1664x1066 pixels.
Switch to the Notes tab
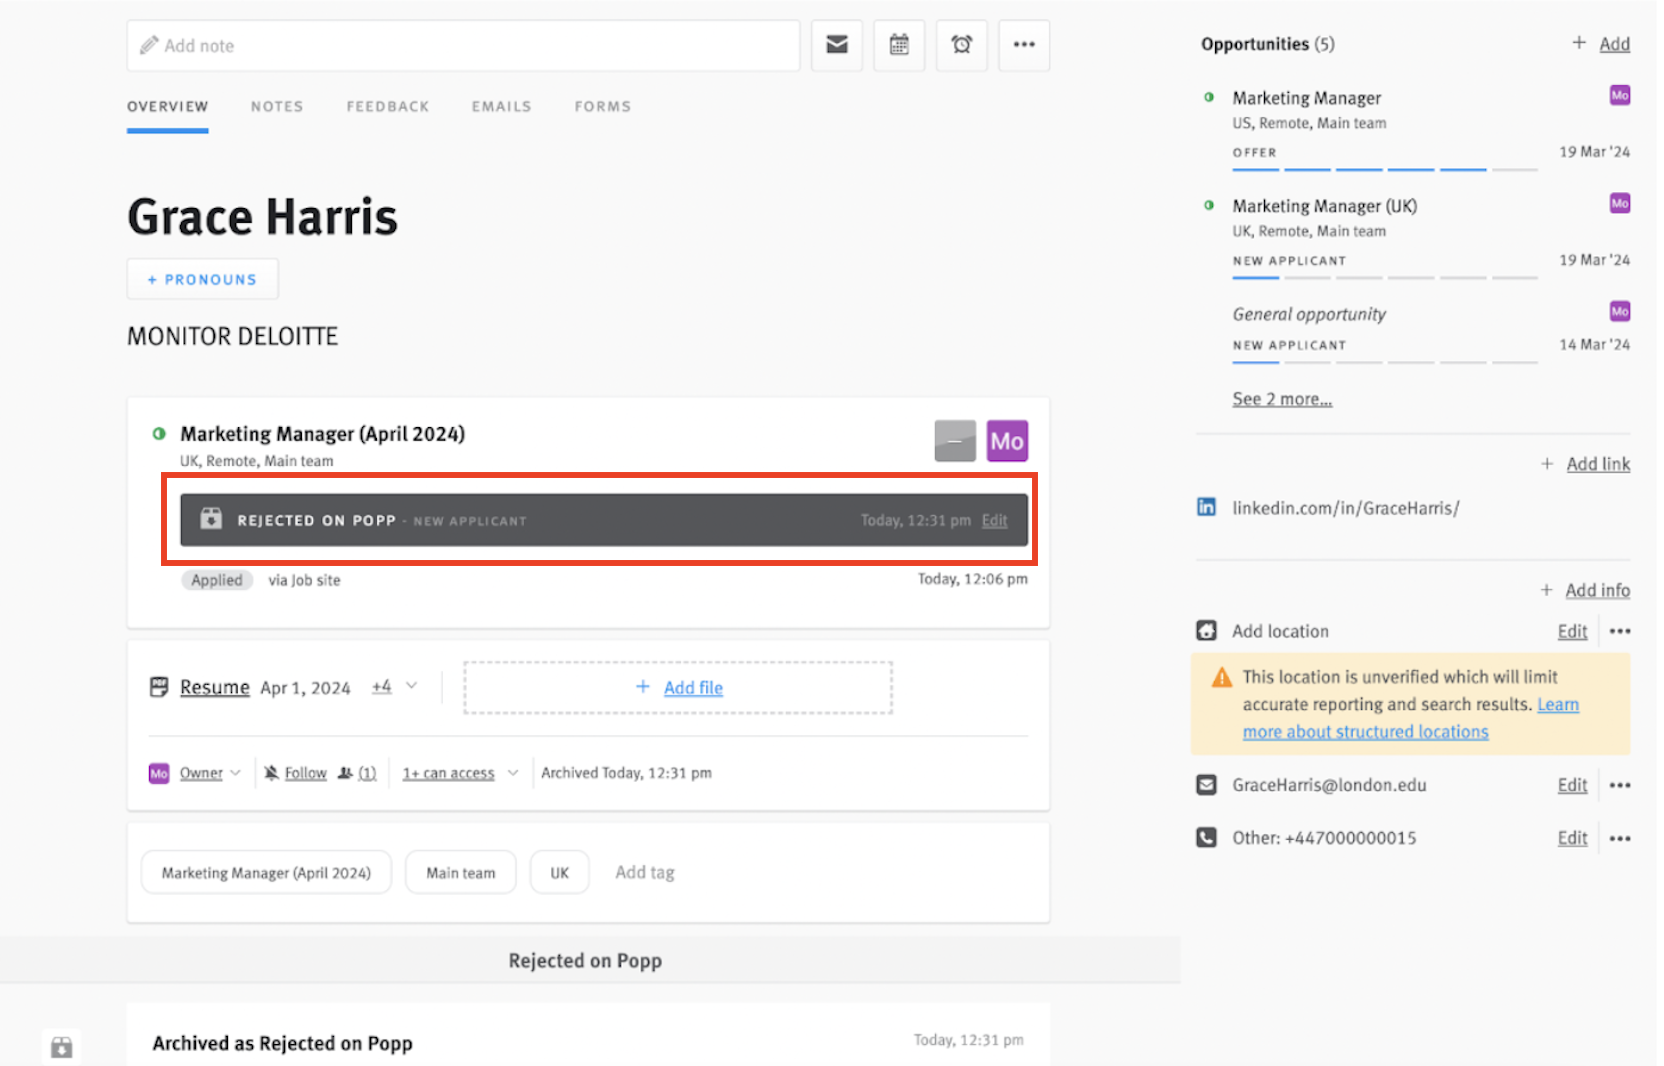(x=277, y=106)
